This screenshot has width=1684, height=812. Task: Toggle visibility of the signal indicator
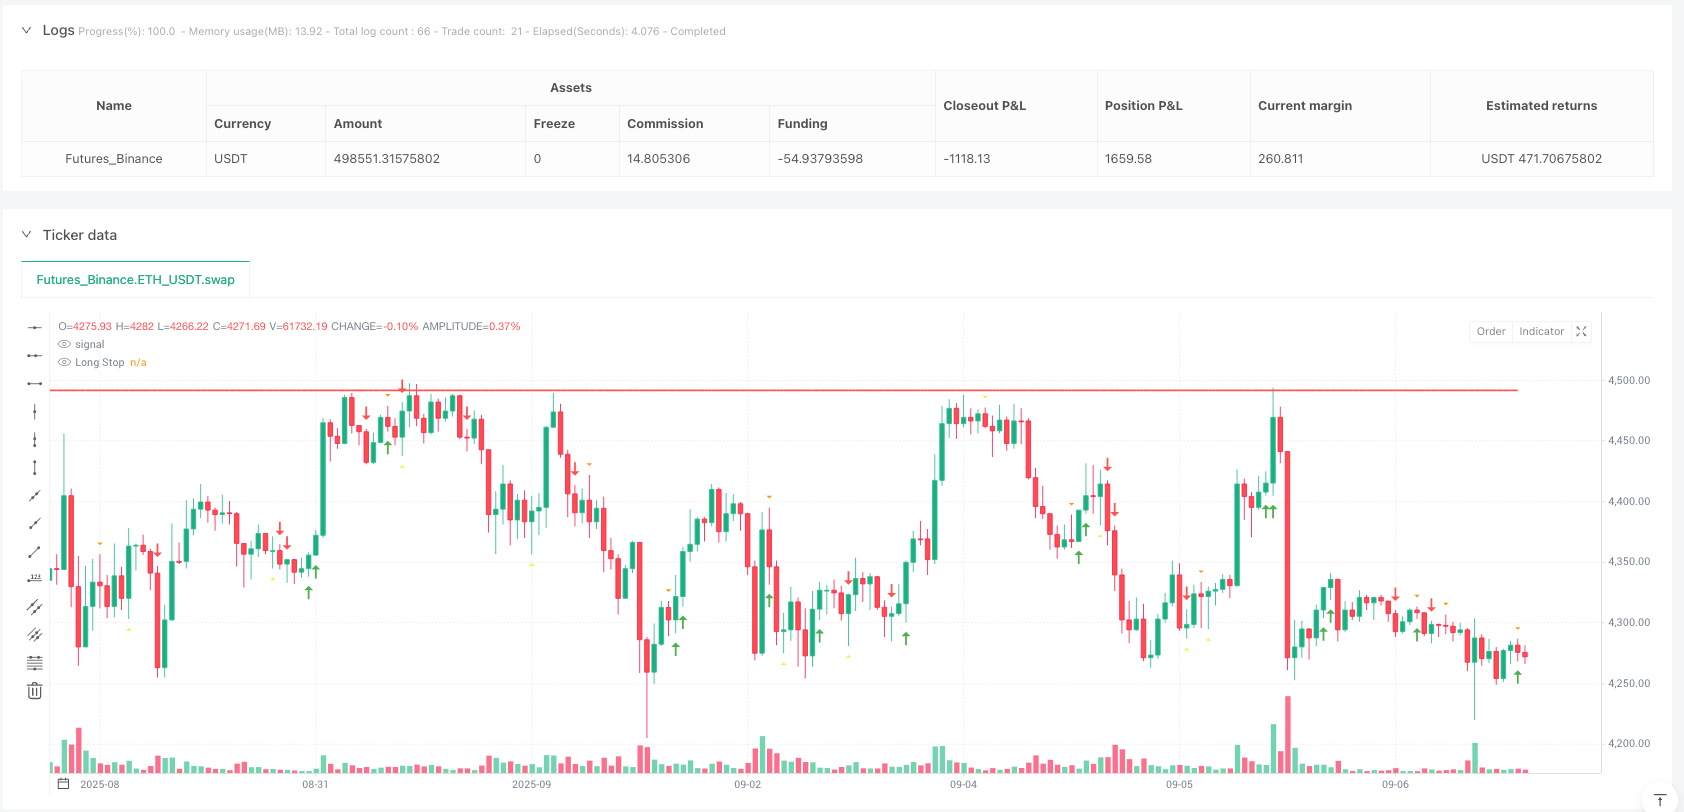pos(65,344)
